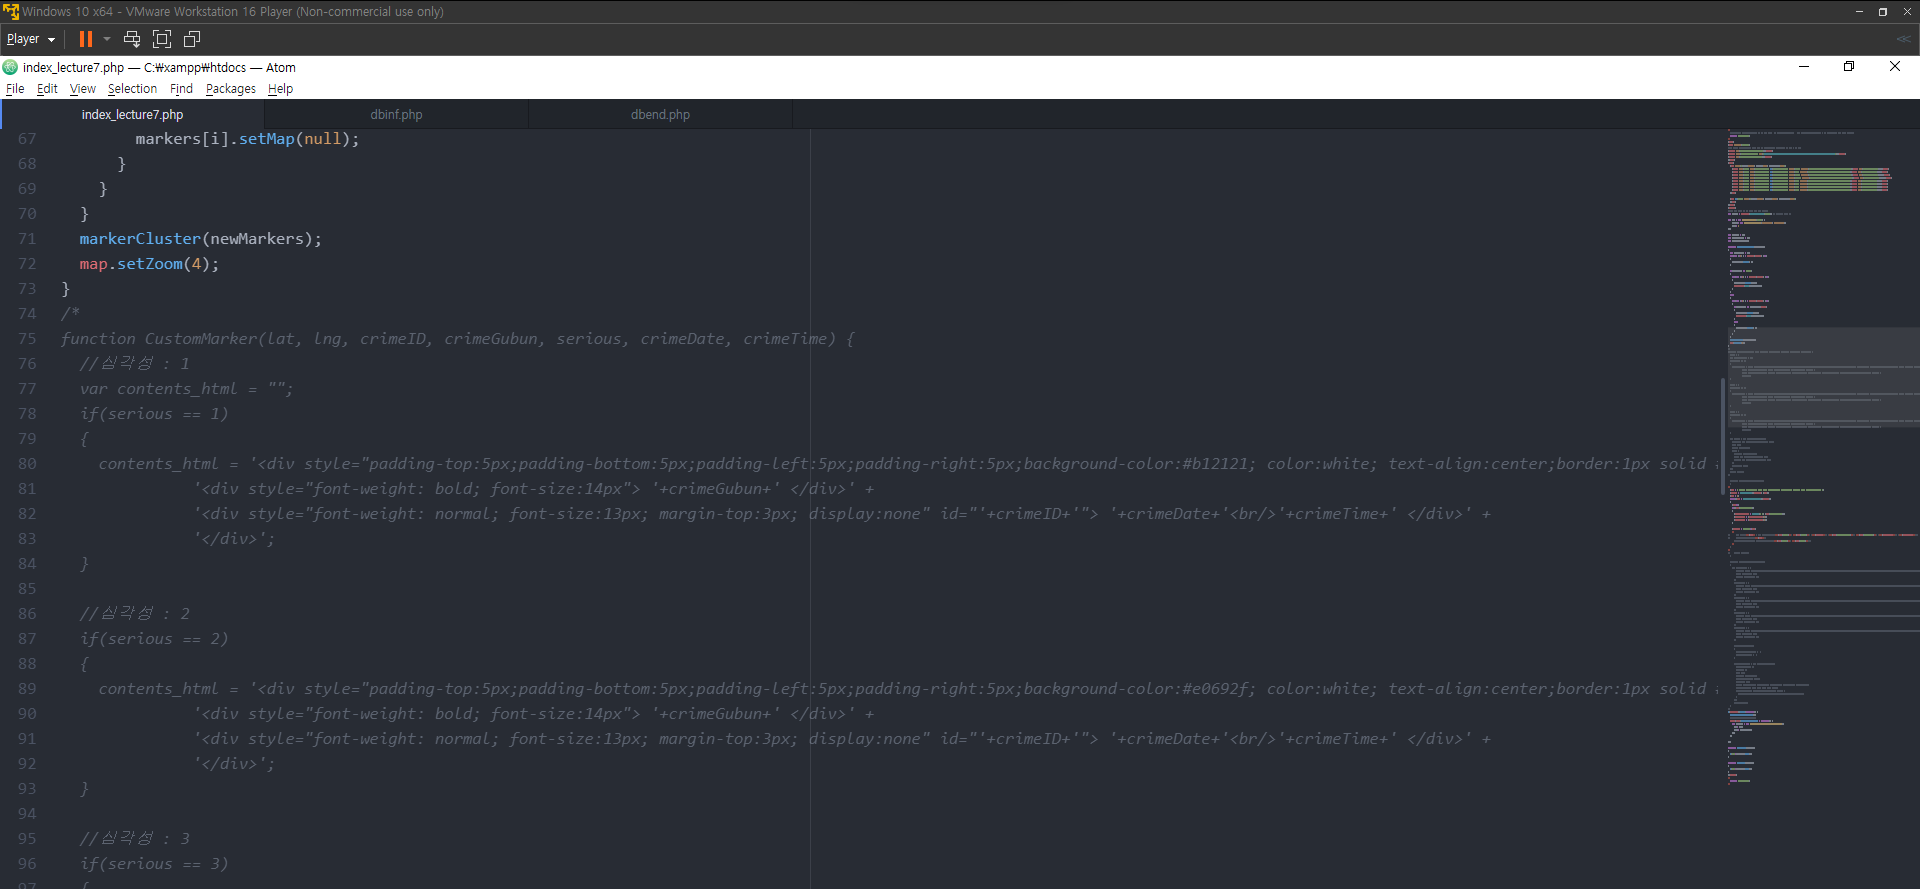Click the Atom application icon in the title bar

tap(11, 67)
